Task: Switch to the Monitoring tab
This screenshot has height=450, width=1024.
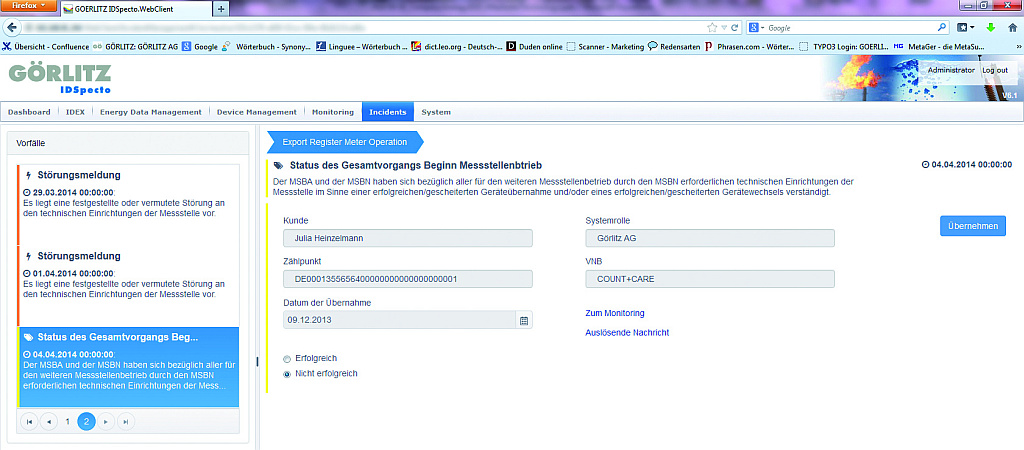Action: click(x=332, y=112)
